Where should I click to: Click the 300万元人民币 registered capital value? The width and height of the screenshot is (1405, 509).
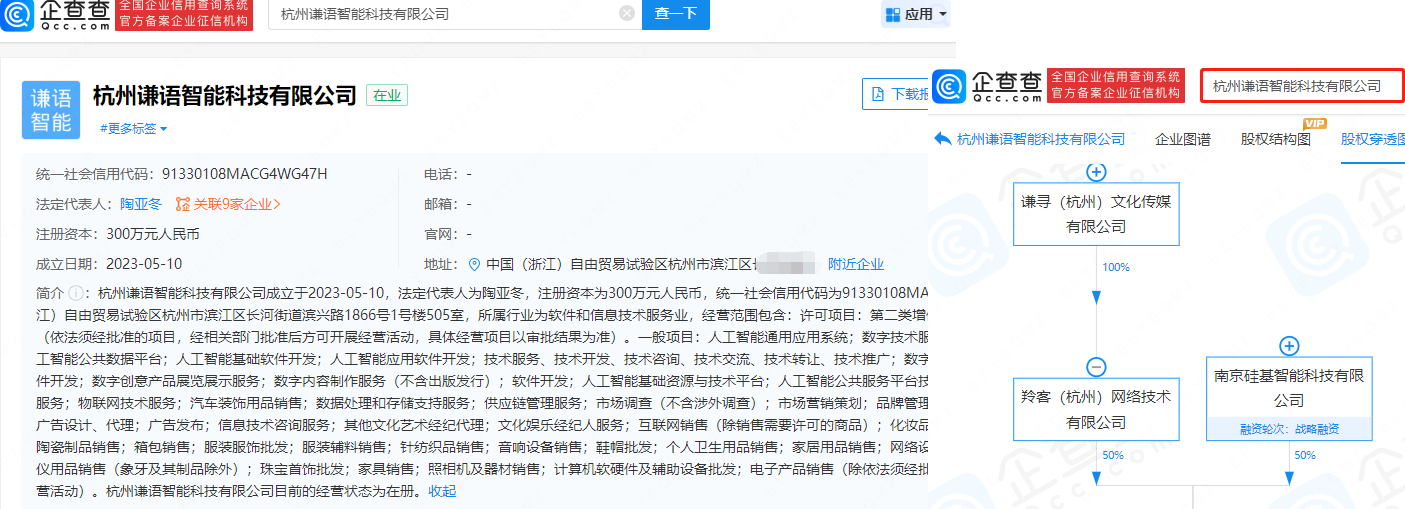point(153,234)
